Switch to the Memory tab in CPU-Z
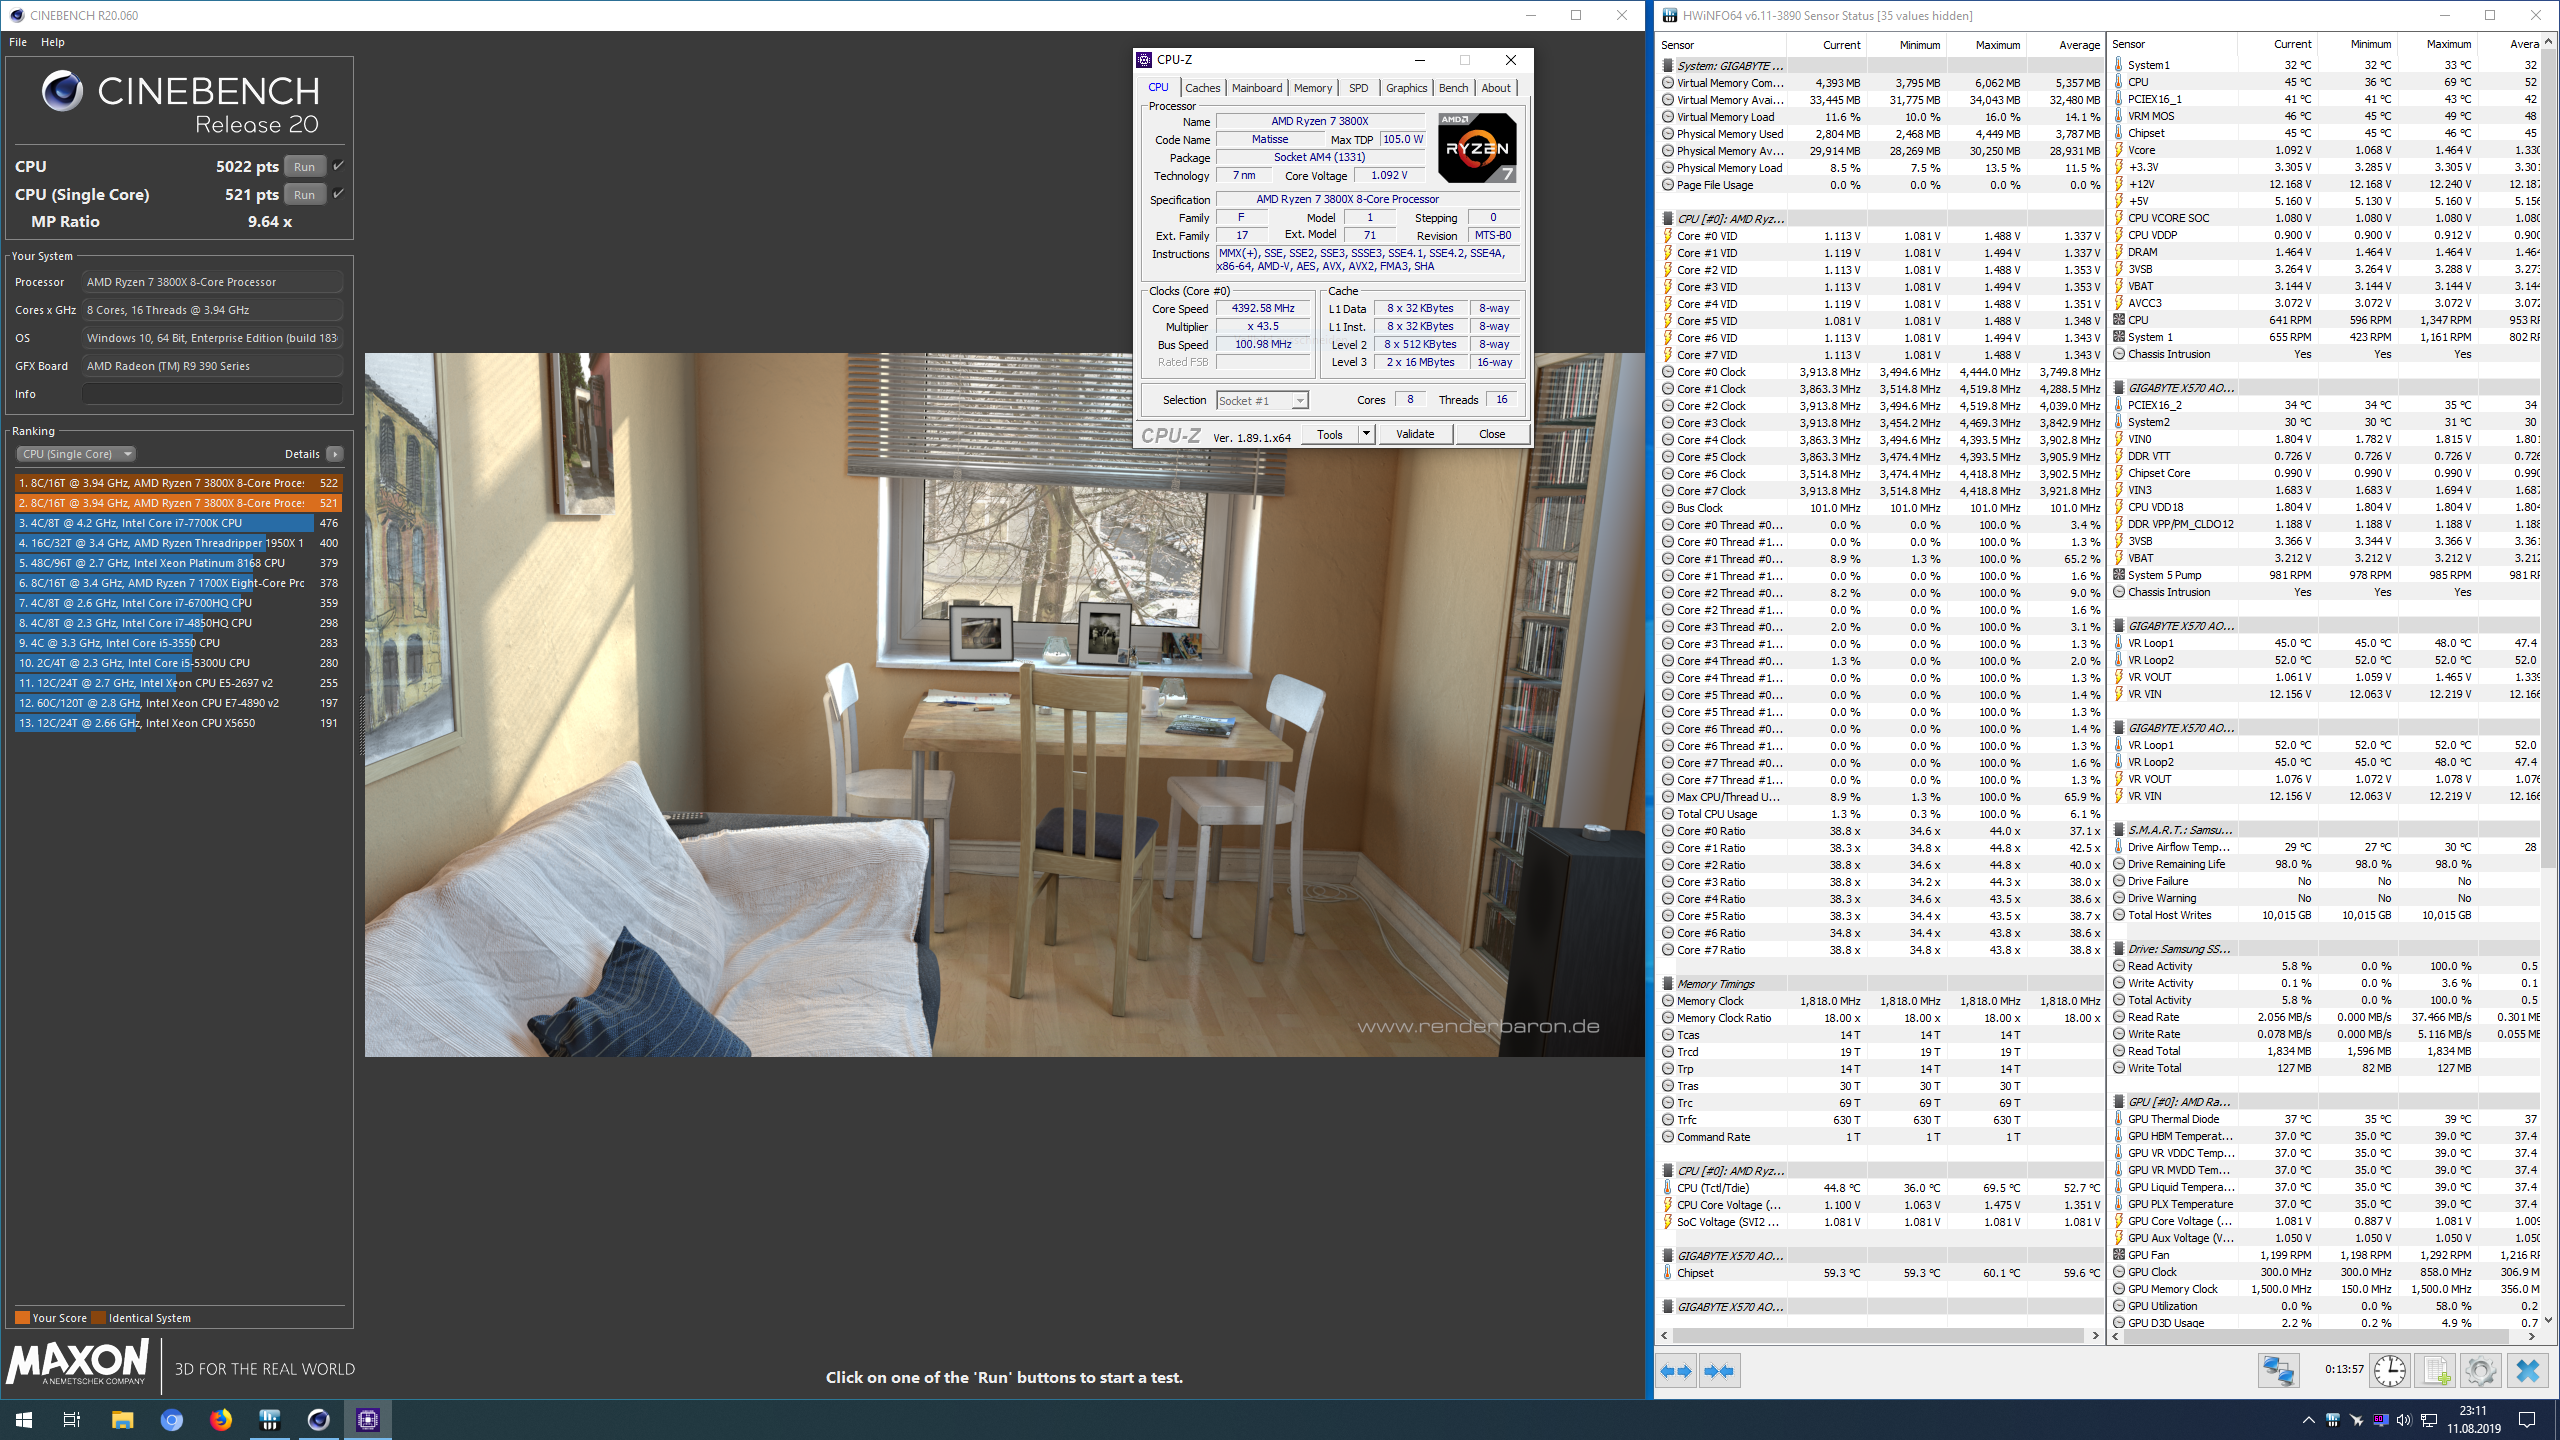The width and height of the screenshot is (2560, 1440). (1312, 88)
